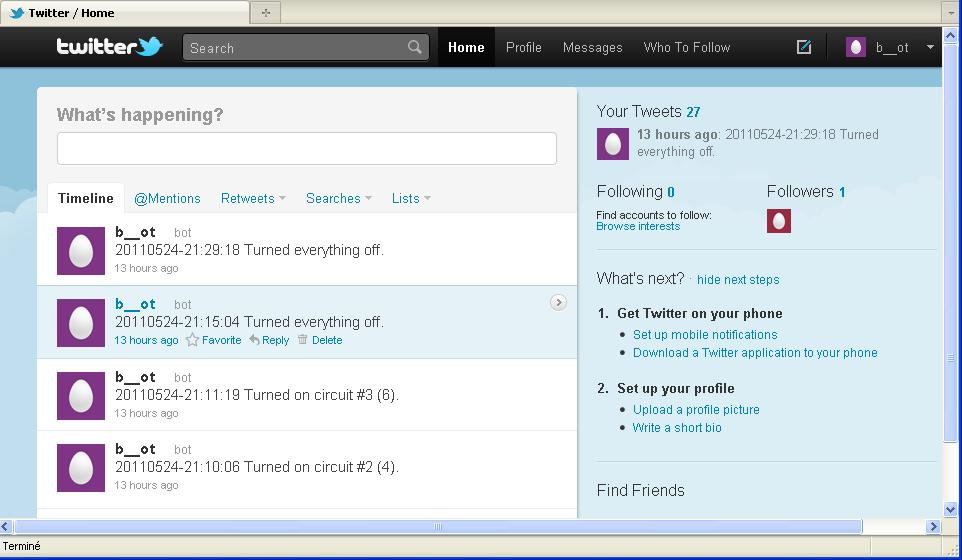Click b__ot username in top navigation bar
Viewport: 962px width, 560px height.
(892, 47)
